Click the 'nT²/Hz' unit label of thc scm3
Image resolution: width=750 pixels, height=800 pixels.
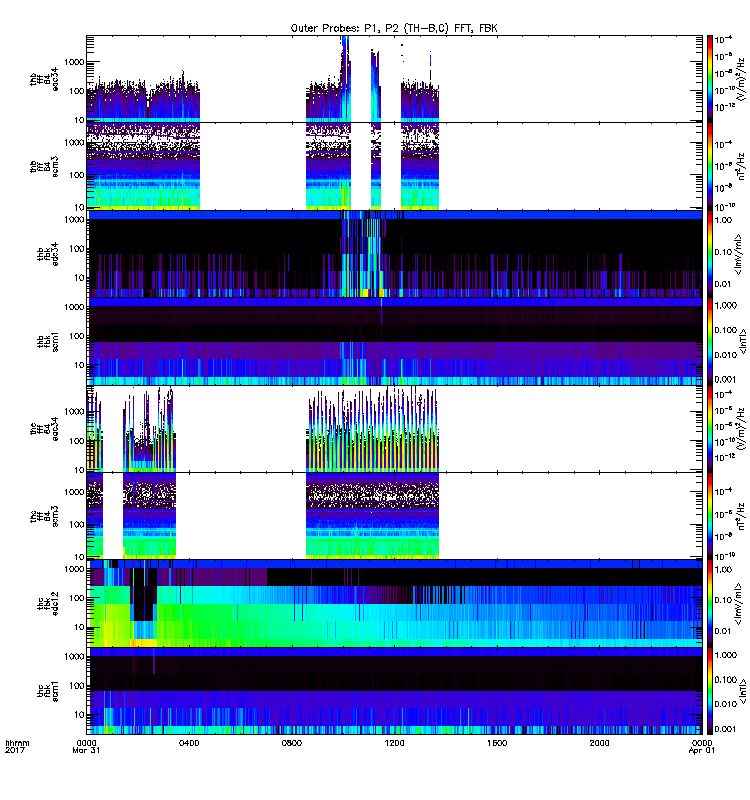[742, 516]
